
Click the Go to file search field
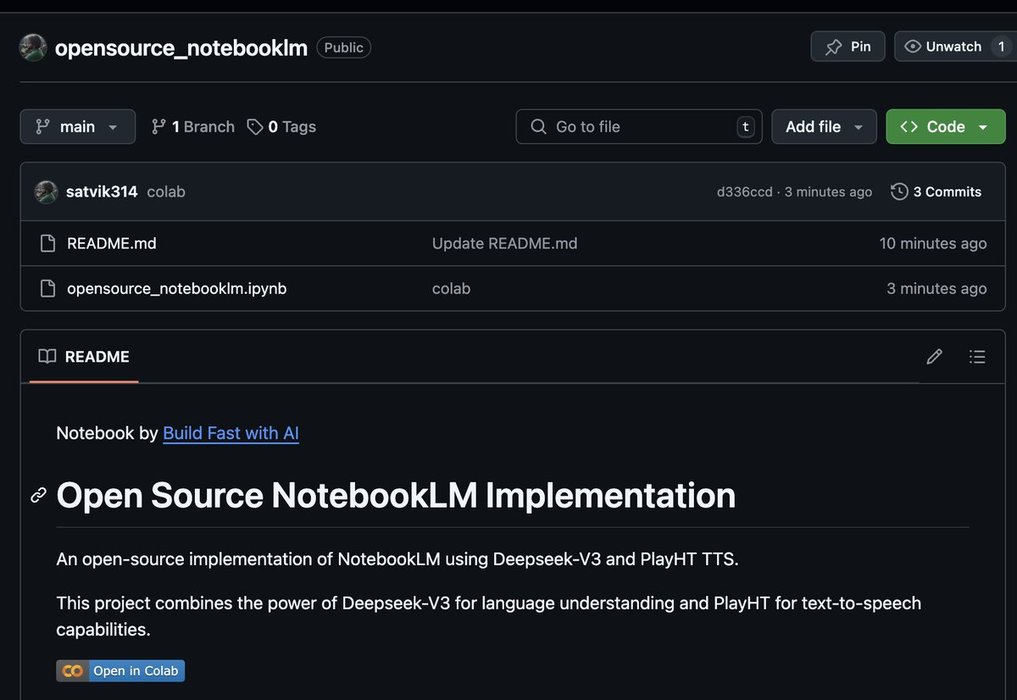[x=638, y=127]
